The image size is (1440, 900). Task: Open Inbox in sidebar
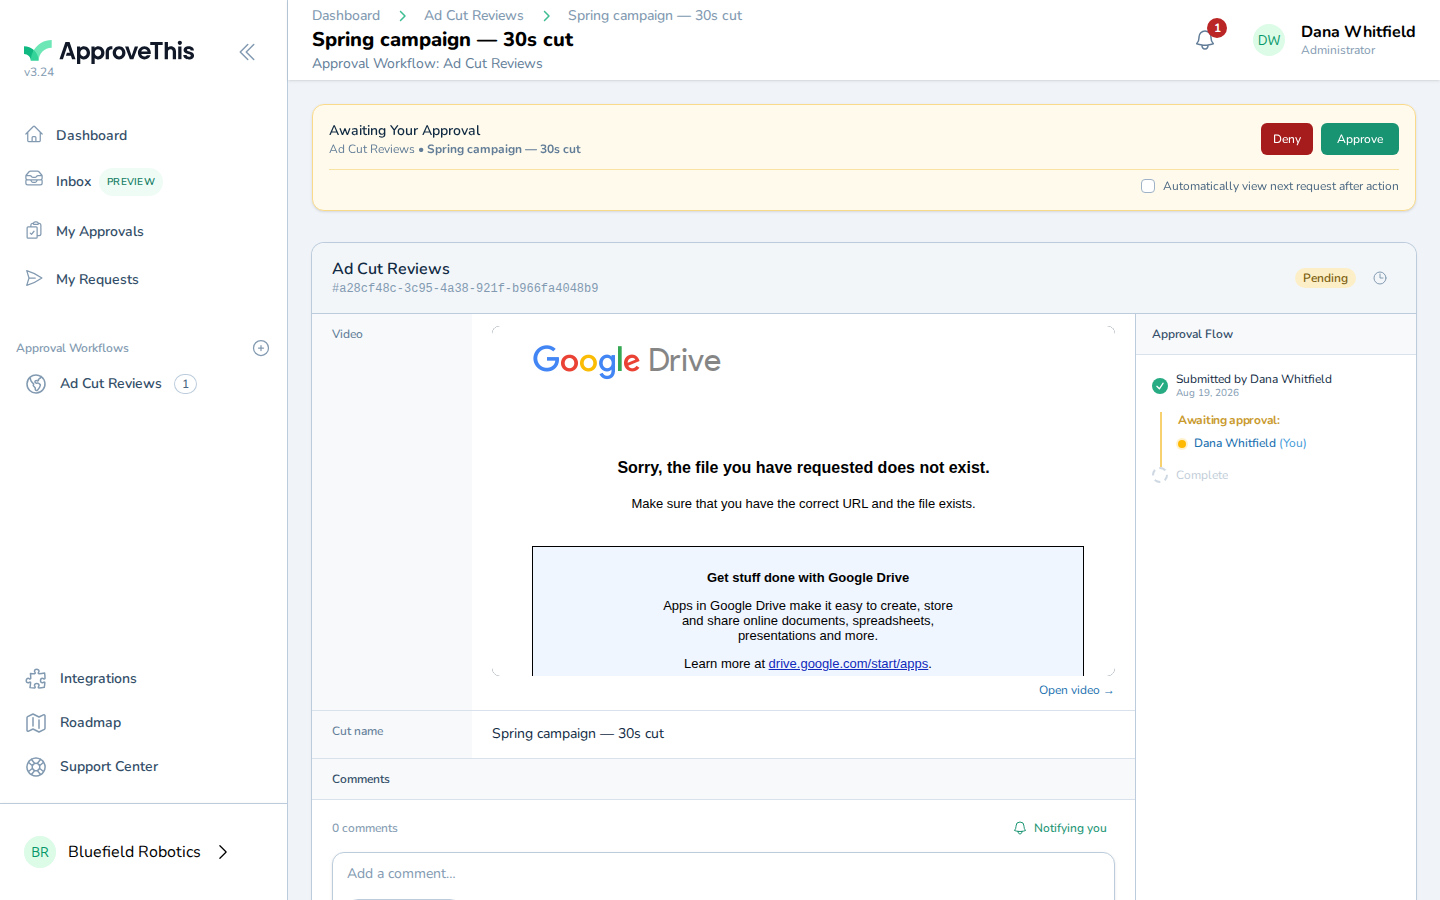[x=73, y=181]
